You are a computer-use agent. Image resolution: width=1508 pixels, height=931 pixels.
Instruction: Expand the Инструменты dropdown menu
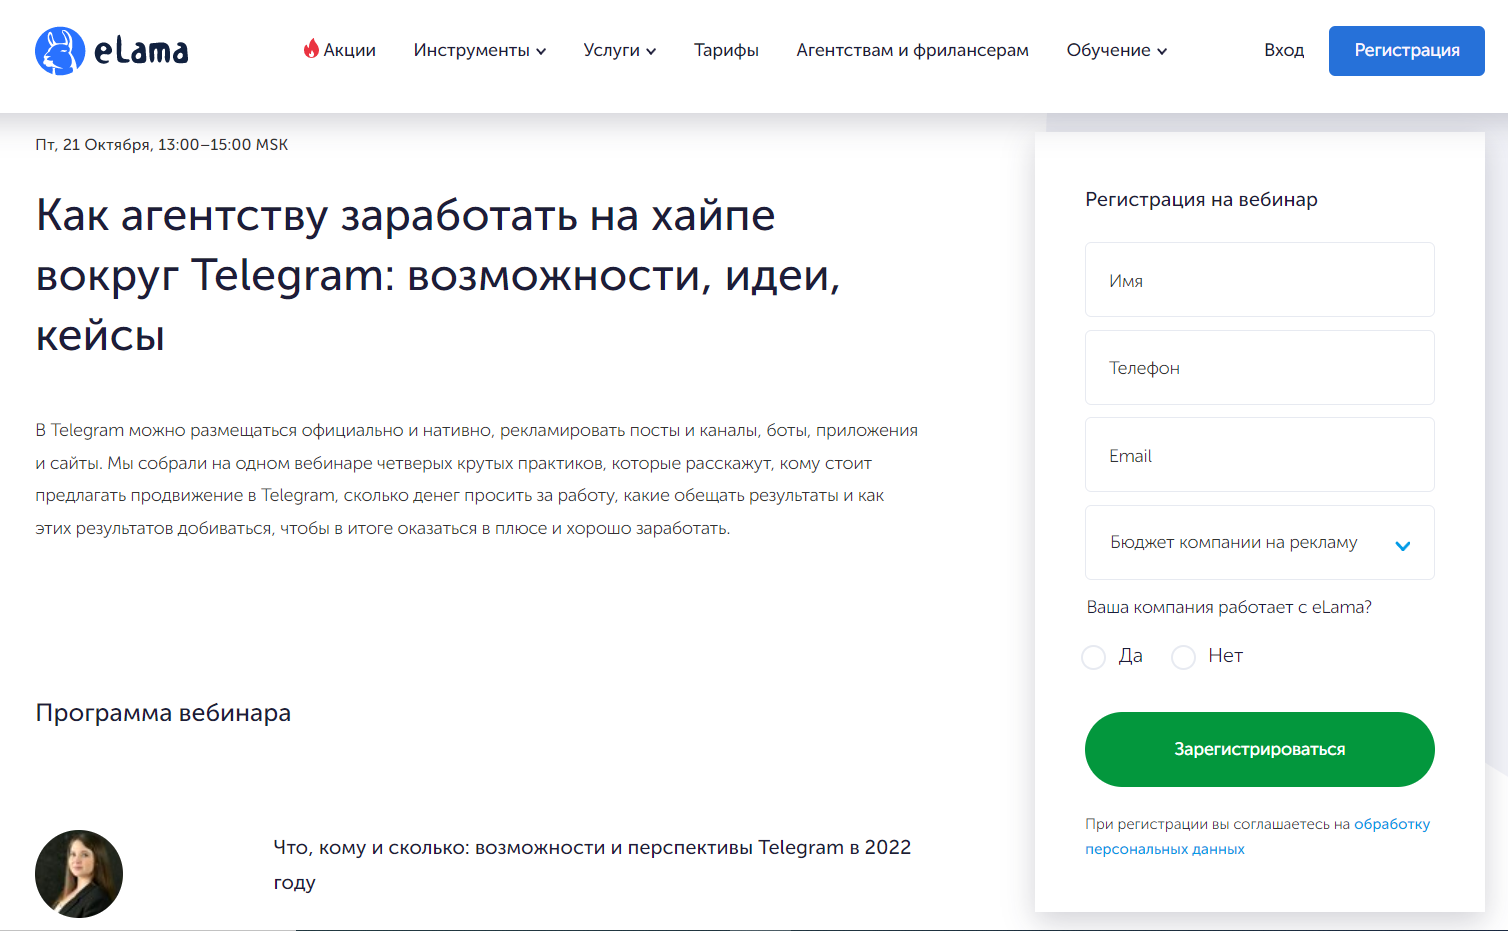479,50
